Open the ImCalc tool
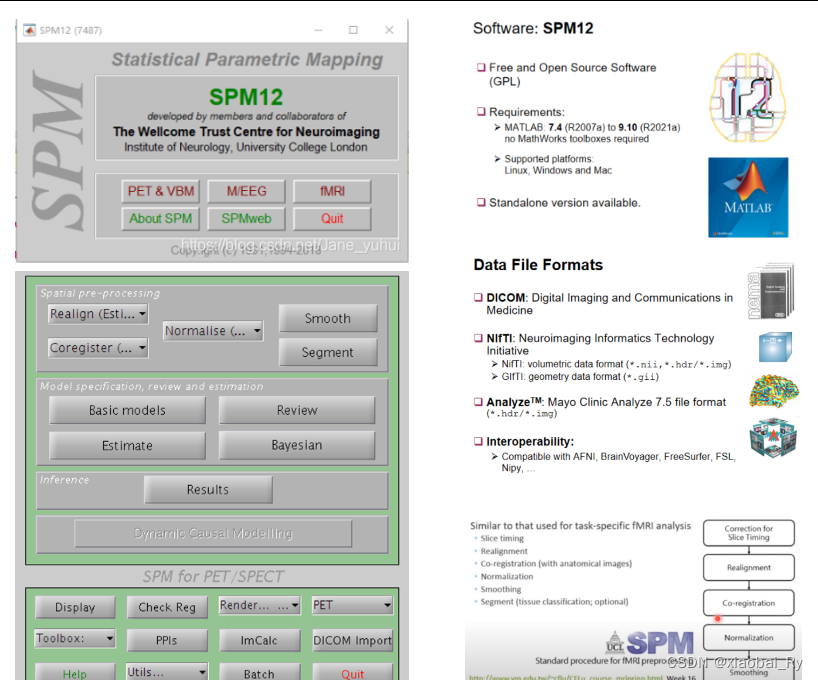The height and width of the screenshot is (680, 818). coord(259,640)
